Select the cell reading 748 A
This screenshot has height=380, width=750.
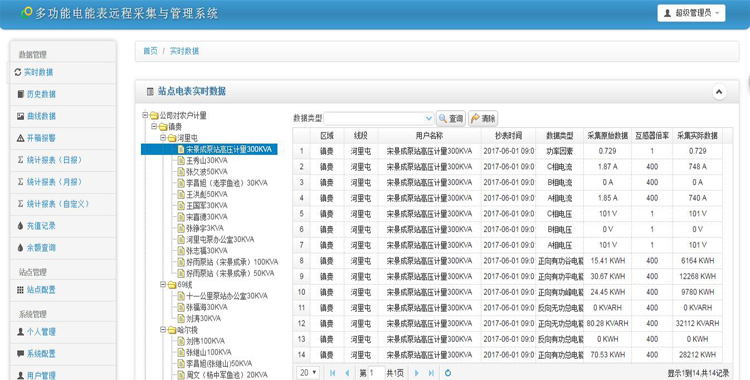pyautogui.click(x=697, y=167)
